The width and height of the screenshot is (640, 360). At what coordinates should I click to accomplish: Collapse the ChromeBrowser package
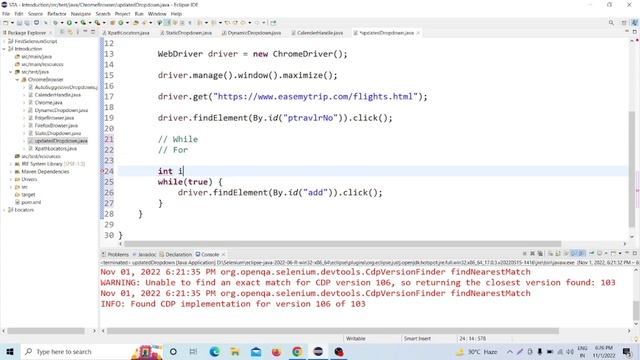pyautogui.click(x=18, y=80)
